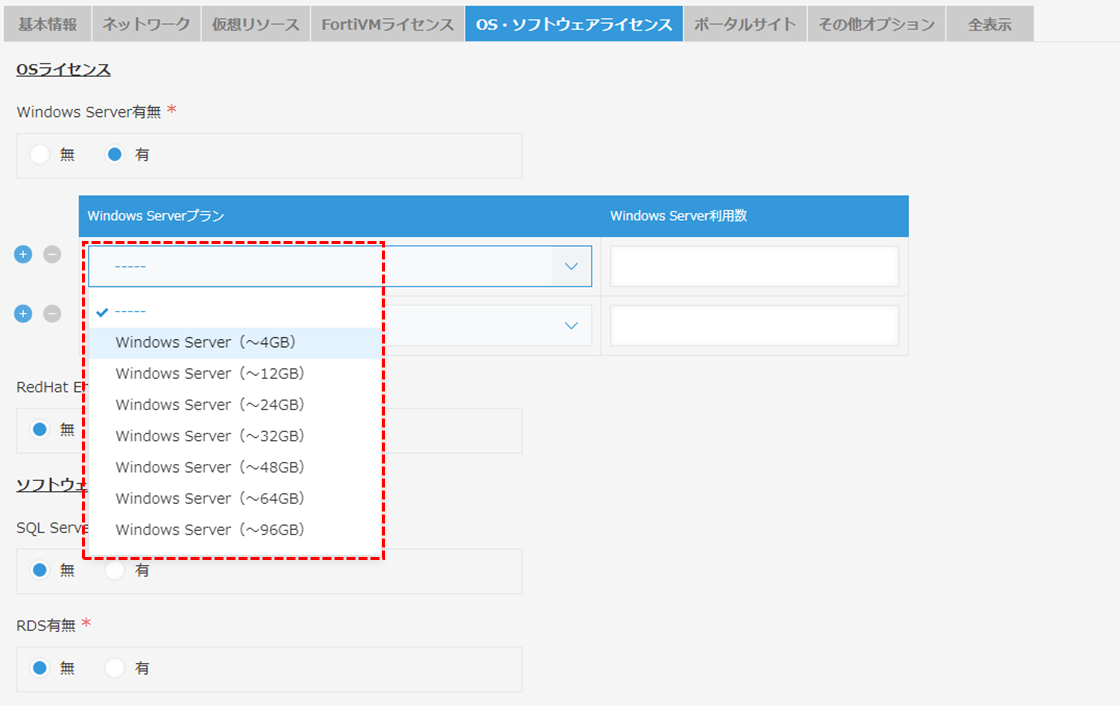Select 無 for SQL Server
The image size is (1120, 706).
click(x=40, y=570)
